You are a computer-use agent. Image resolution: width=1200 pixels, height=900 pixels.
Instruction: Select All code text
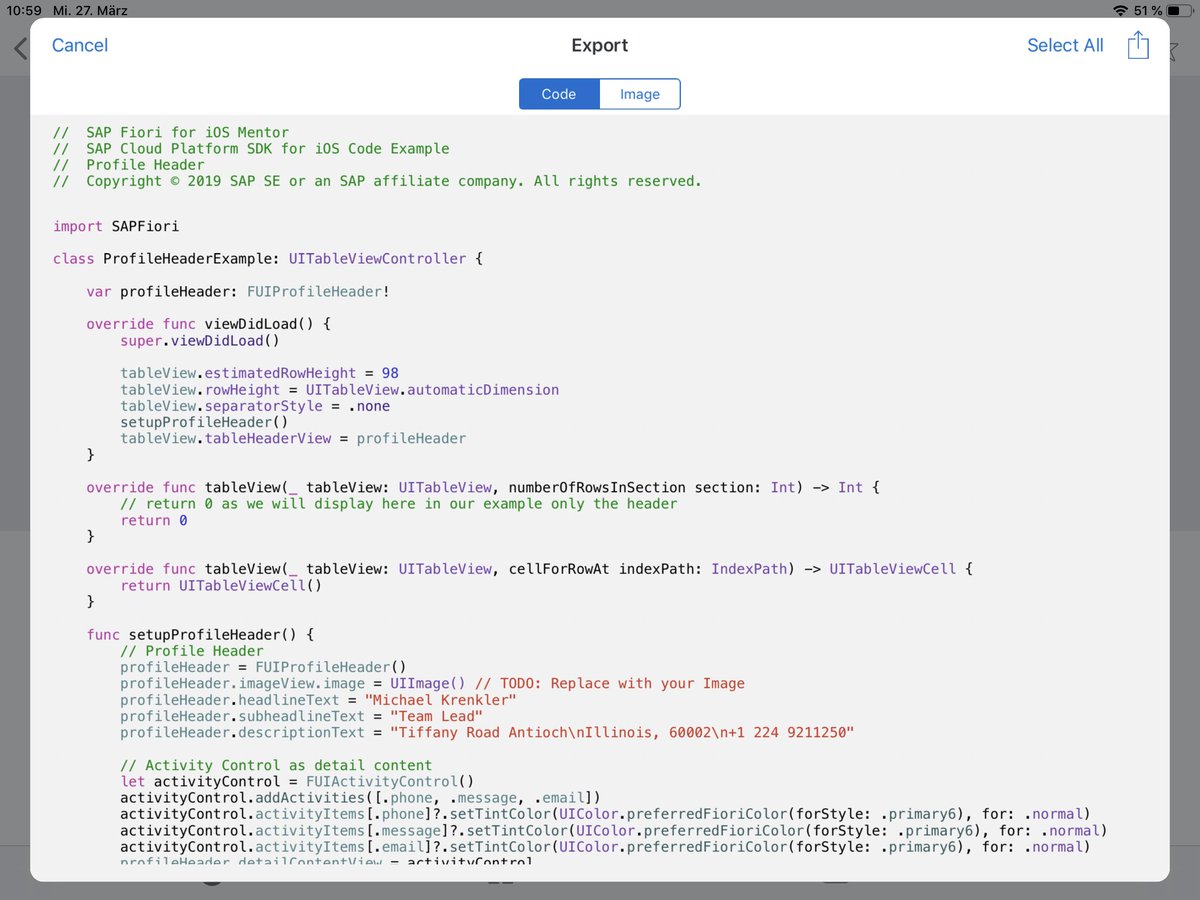pyautogui.click(x=1065, y=45)
